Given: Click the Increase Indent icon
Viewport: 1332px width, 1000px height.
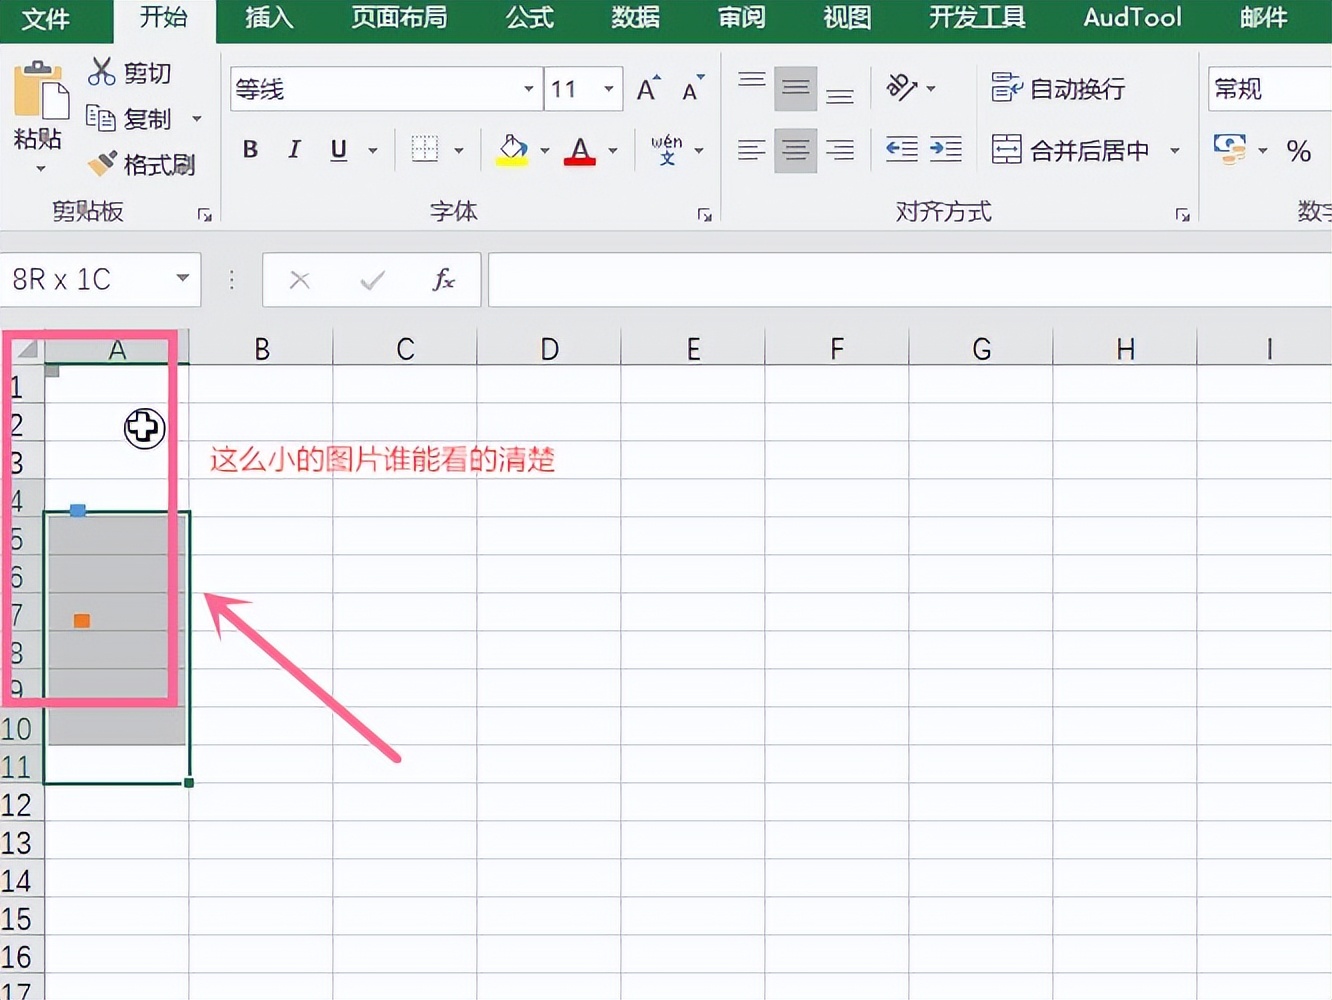Looking at the screenshot, I should click(945, 150).
